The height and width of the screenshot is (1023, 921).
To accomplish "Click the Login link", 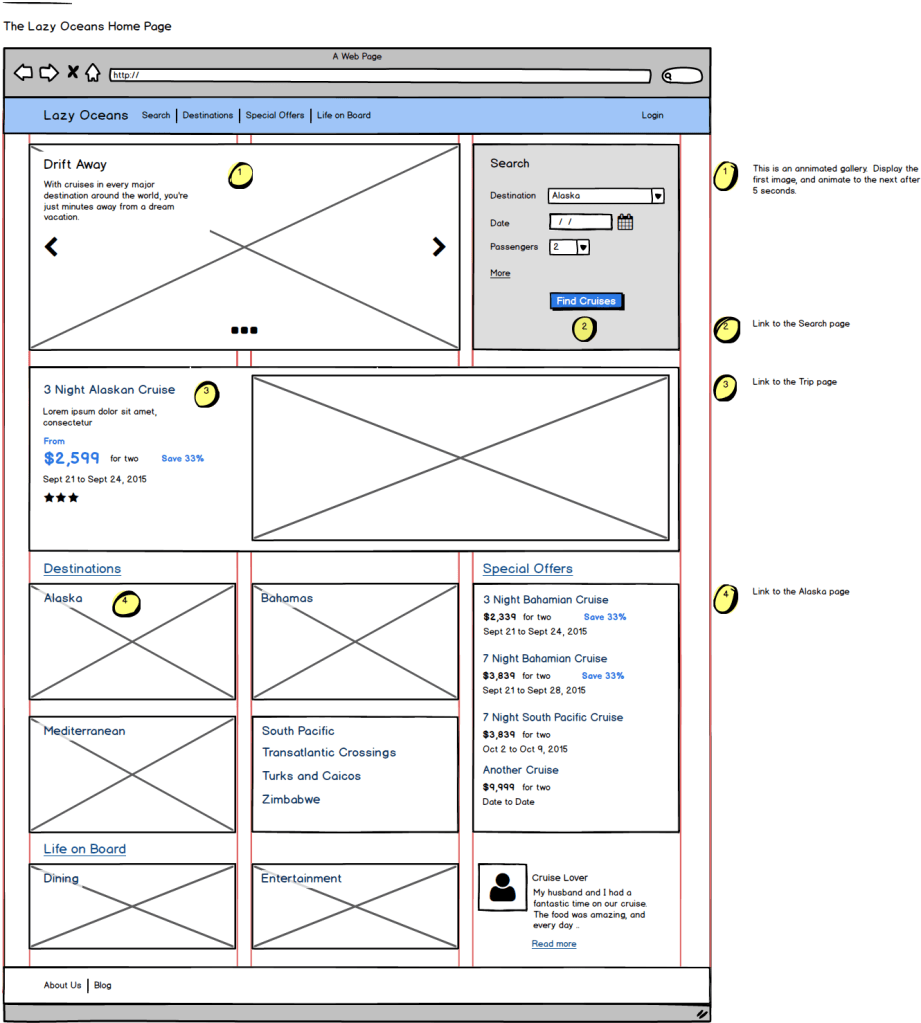I will click(652, 115).
